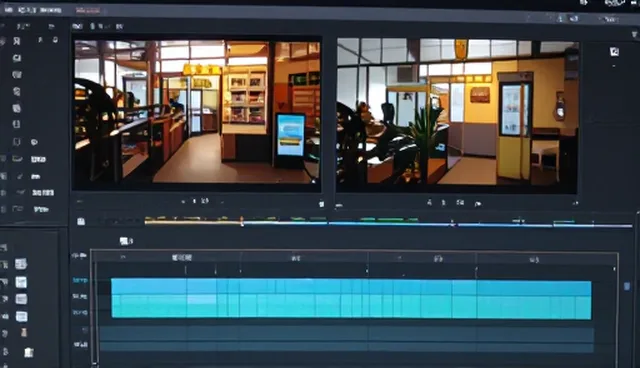
Task: Click the first white thumbnail icon in the lower left panel
Action: click(x=21, y=264)
